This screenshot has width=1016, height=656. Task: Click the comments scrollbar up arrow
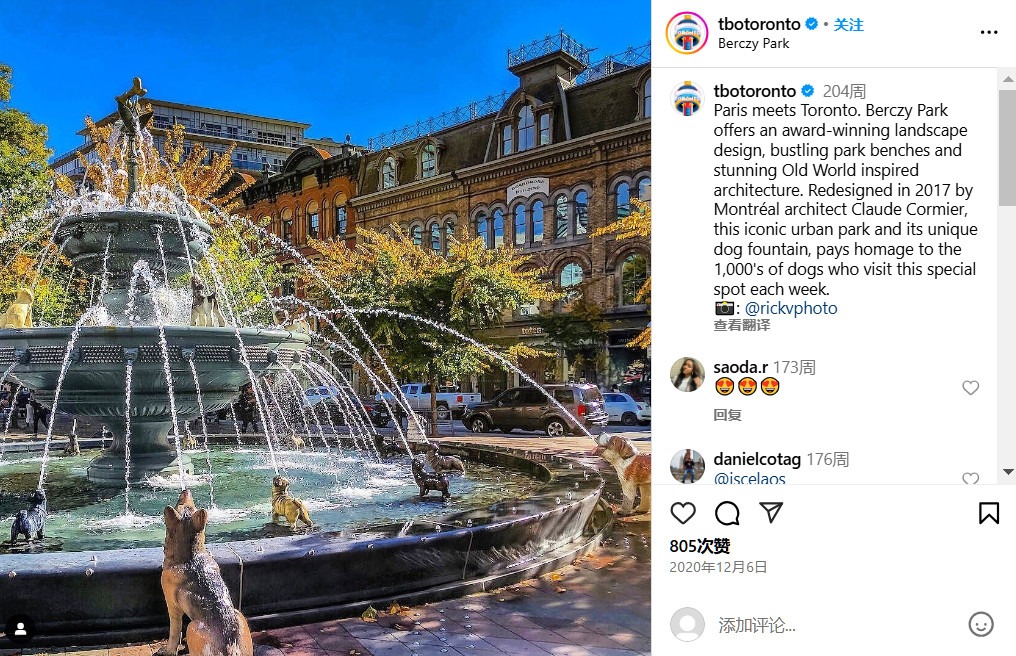pos(1008,79)
